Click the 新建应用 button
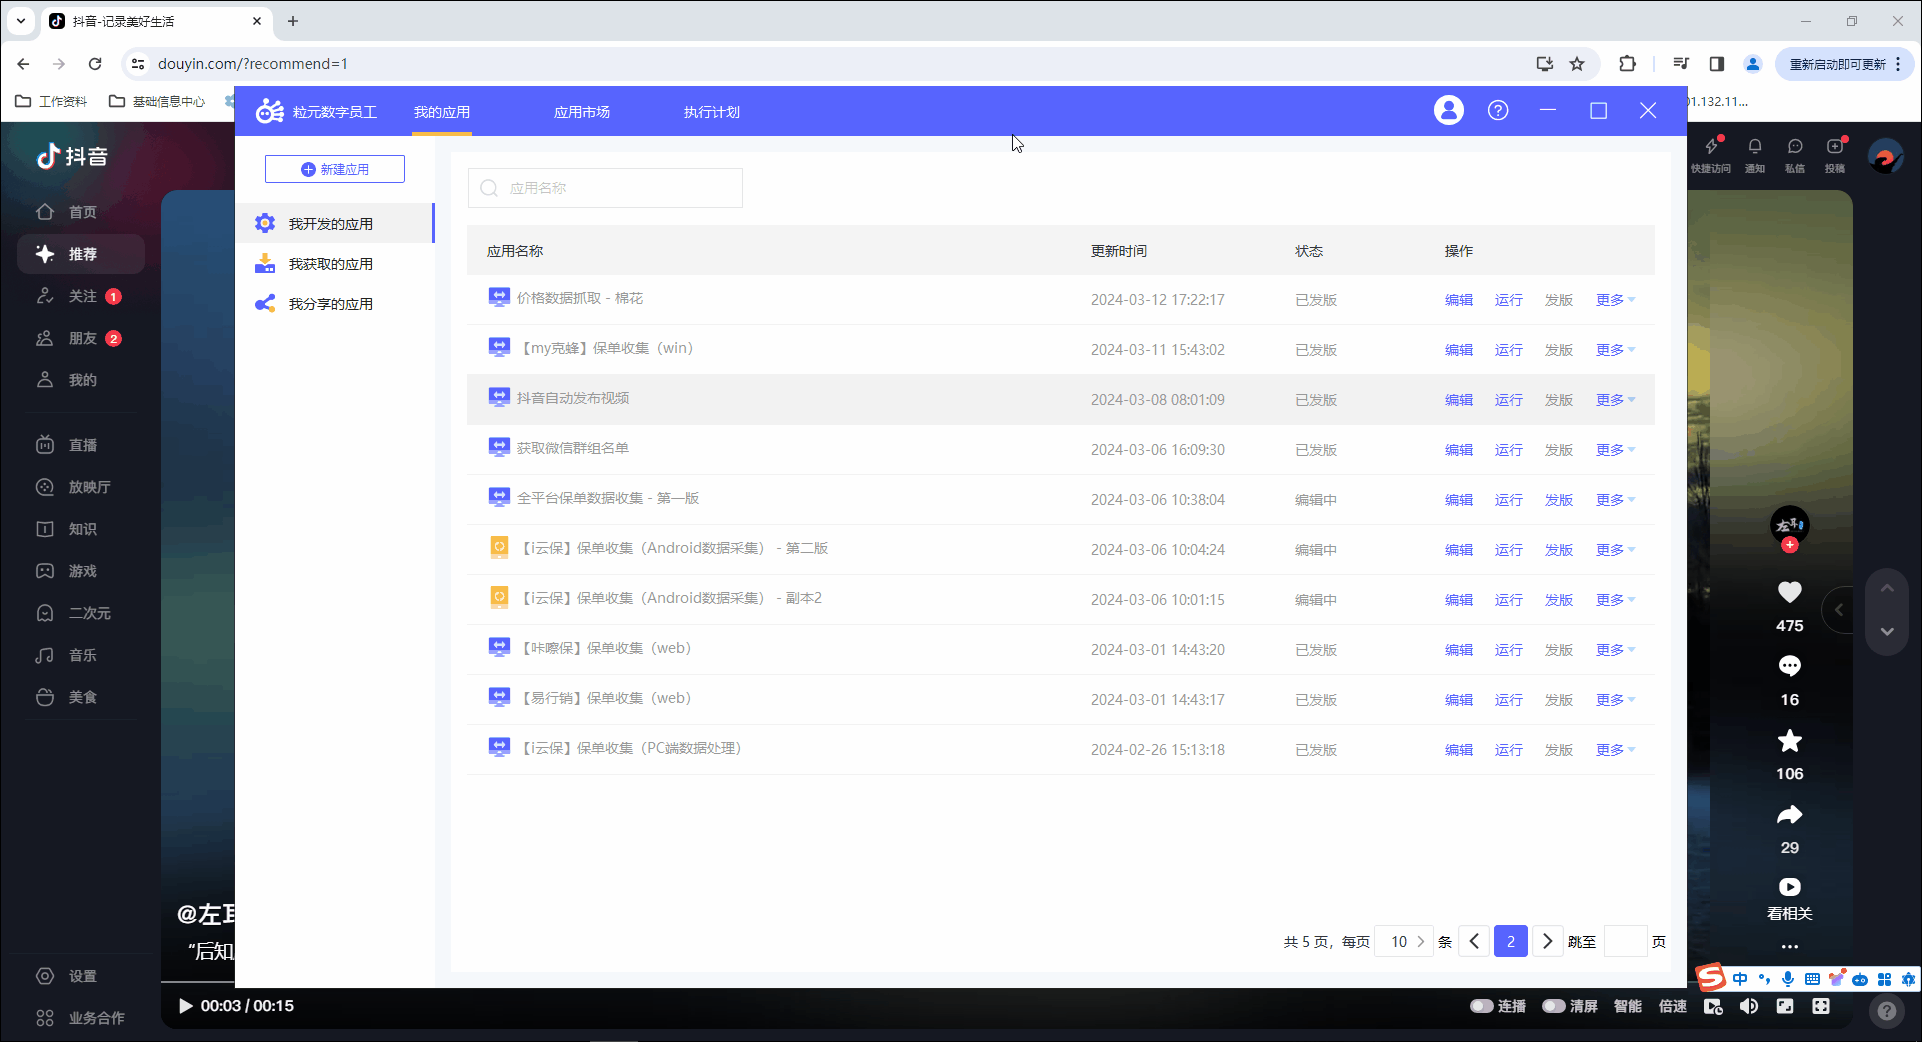 (x=335, y=169)
